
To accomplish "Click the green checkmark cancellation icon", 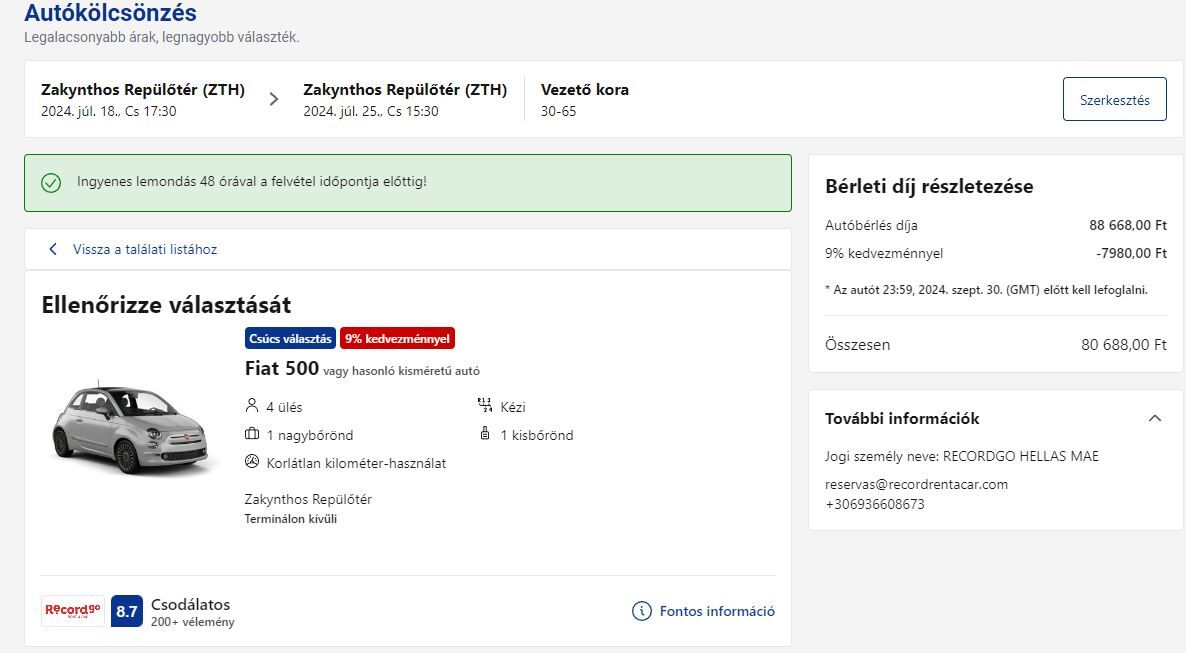I will pos(51,183).
